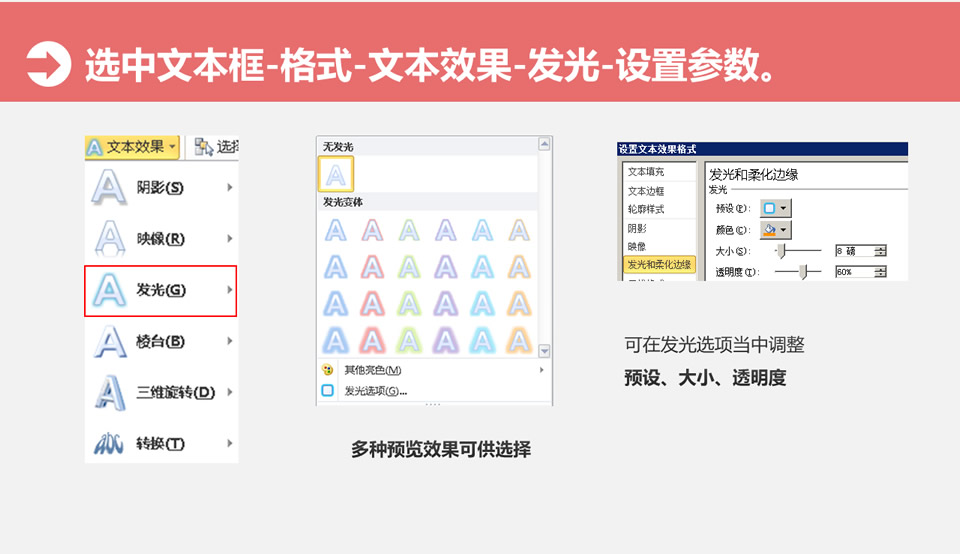Image resolution: width=960 pixels, height=554 pixels.
Task: Click the 转换(T) transform abc icon
Action: click(108, 443)
